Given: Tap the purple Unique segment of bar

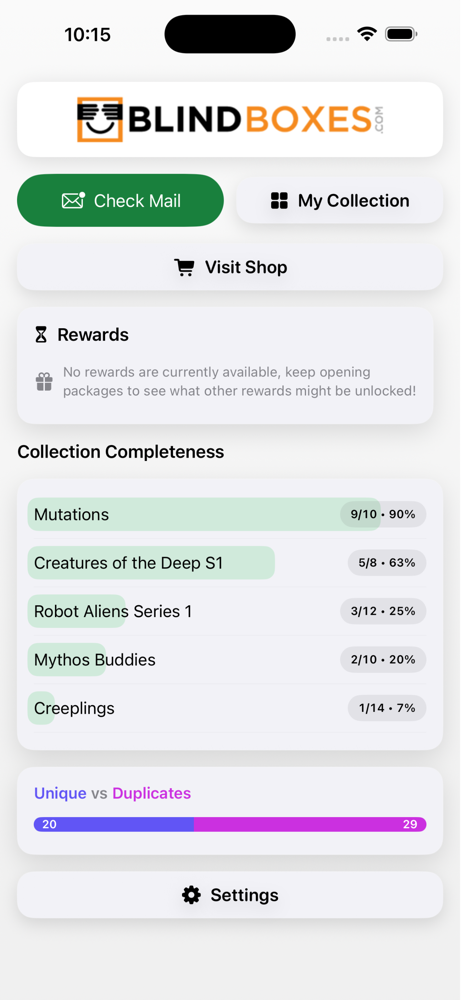Looking at the screenshot, I should pos(114,824).
